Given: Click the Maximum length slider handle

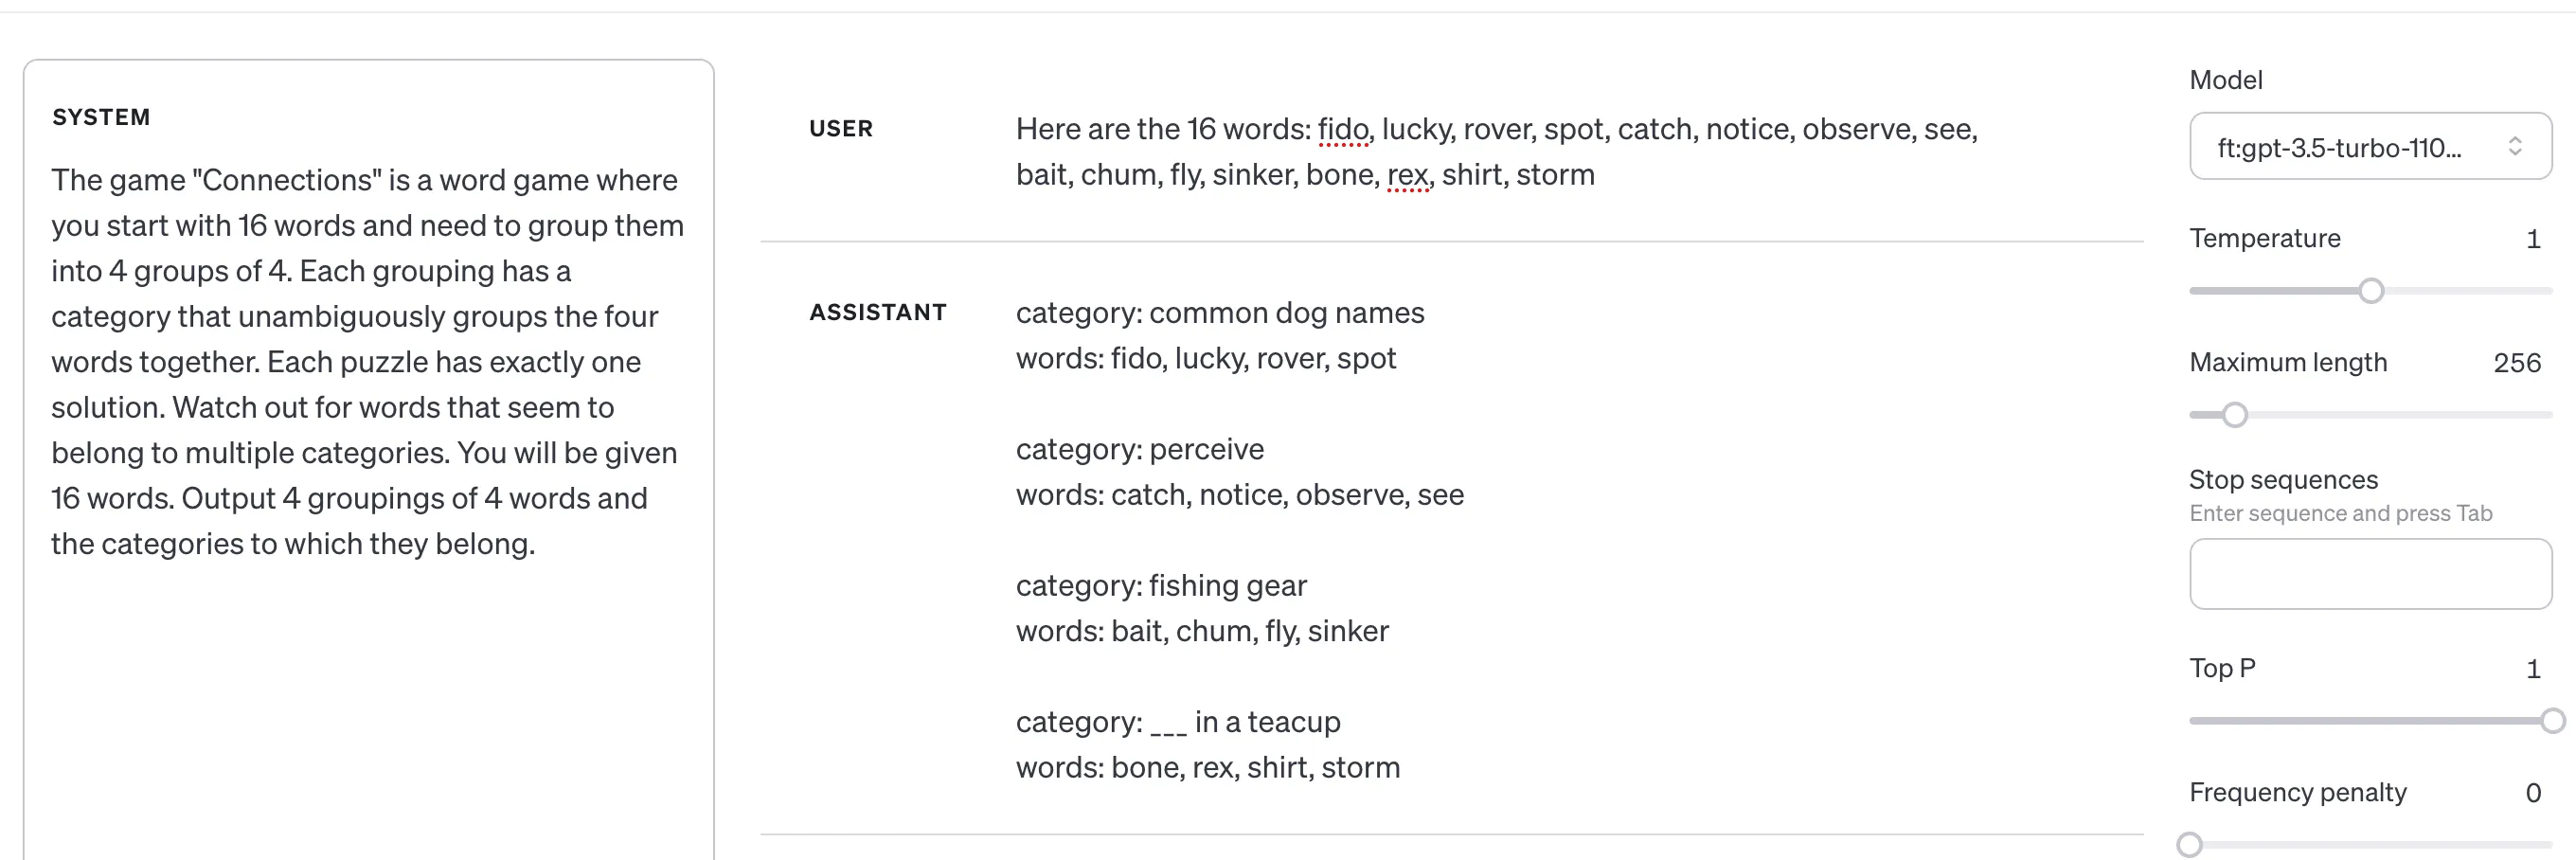Looking at the screenshot, I should pyautogui.click(x=2235, y=415).
